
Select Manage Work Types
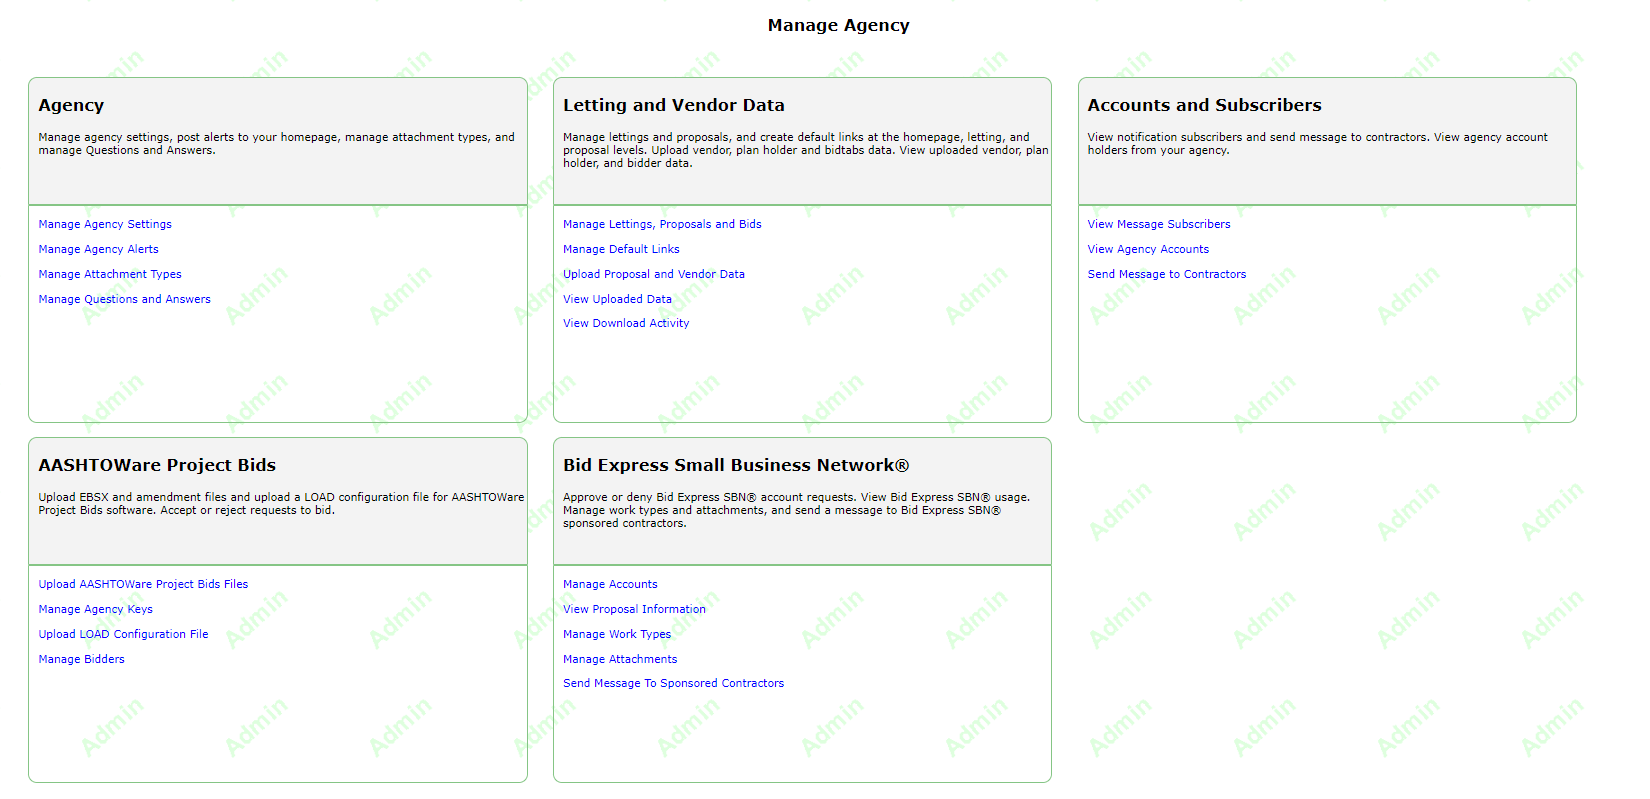(x=617, y=634)
